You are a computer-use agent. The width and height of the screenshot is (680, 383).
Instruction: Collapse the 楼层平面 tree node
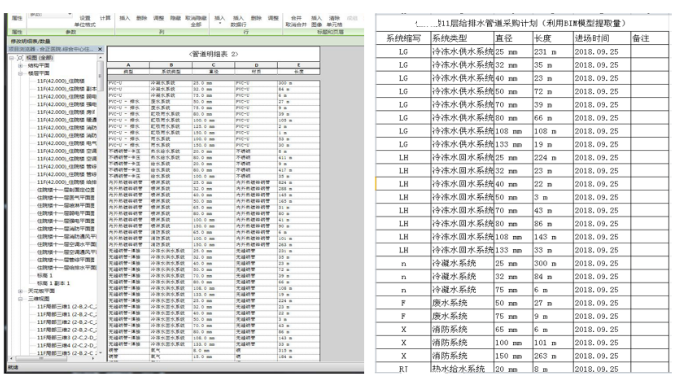point(20,73)
